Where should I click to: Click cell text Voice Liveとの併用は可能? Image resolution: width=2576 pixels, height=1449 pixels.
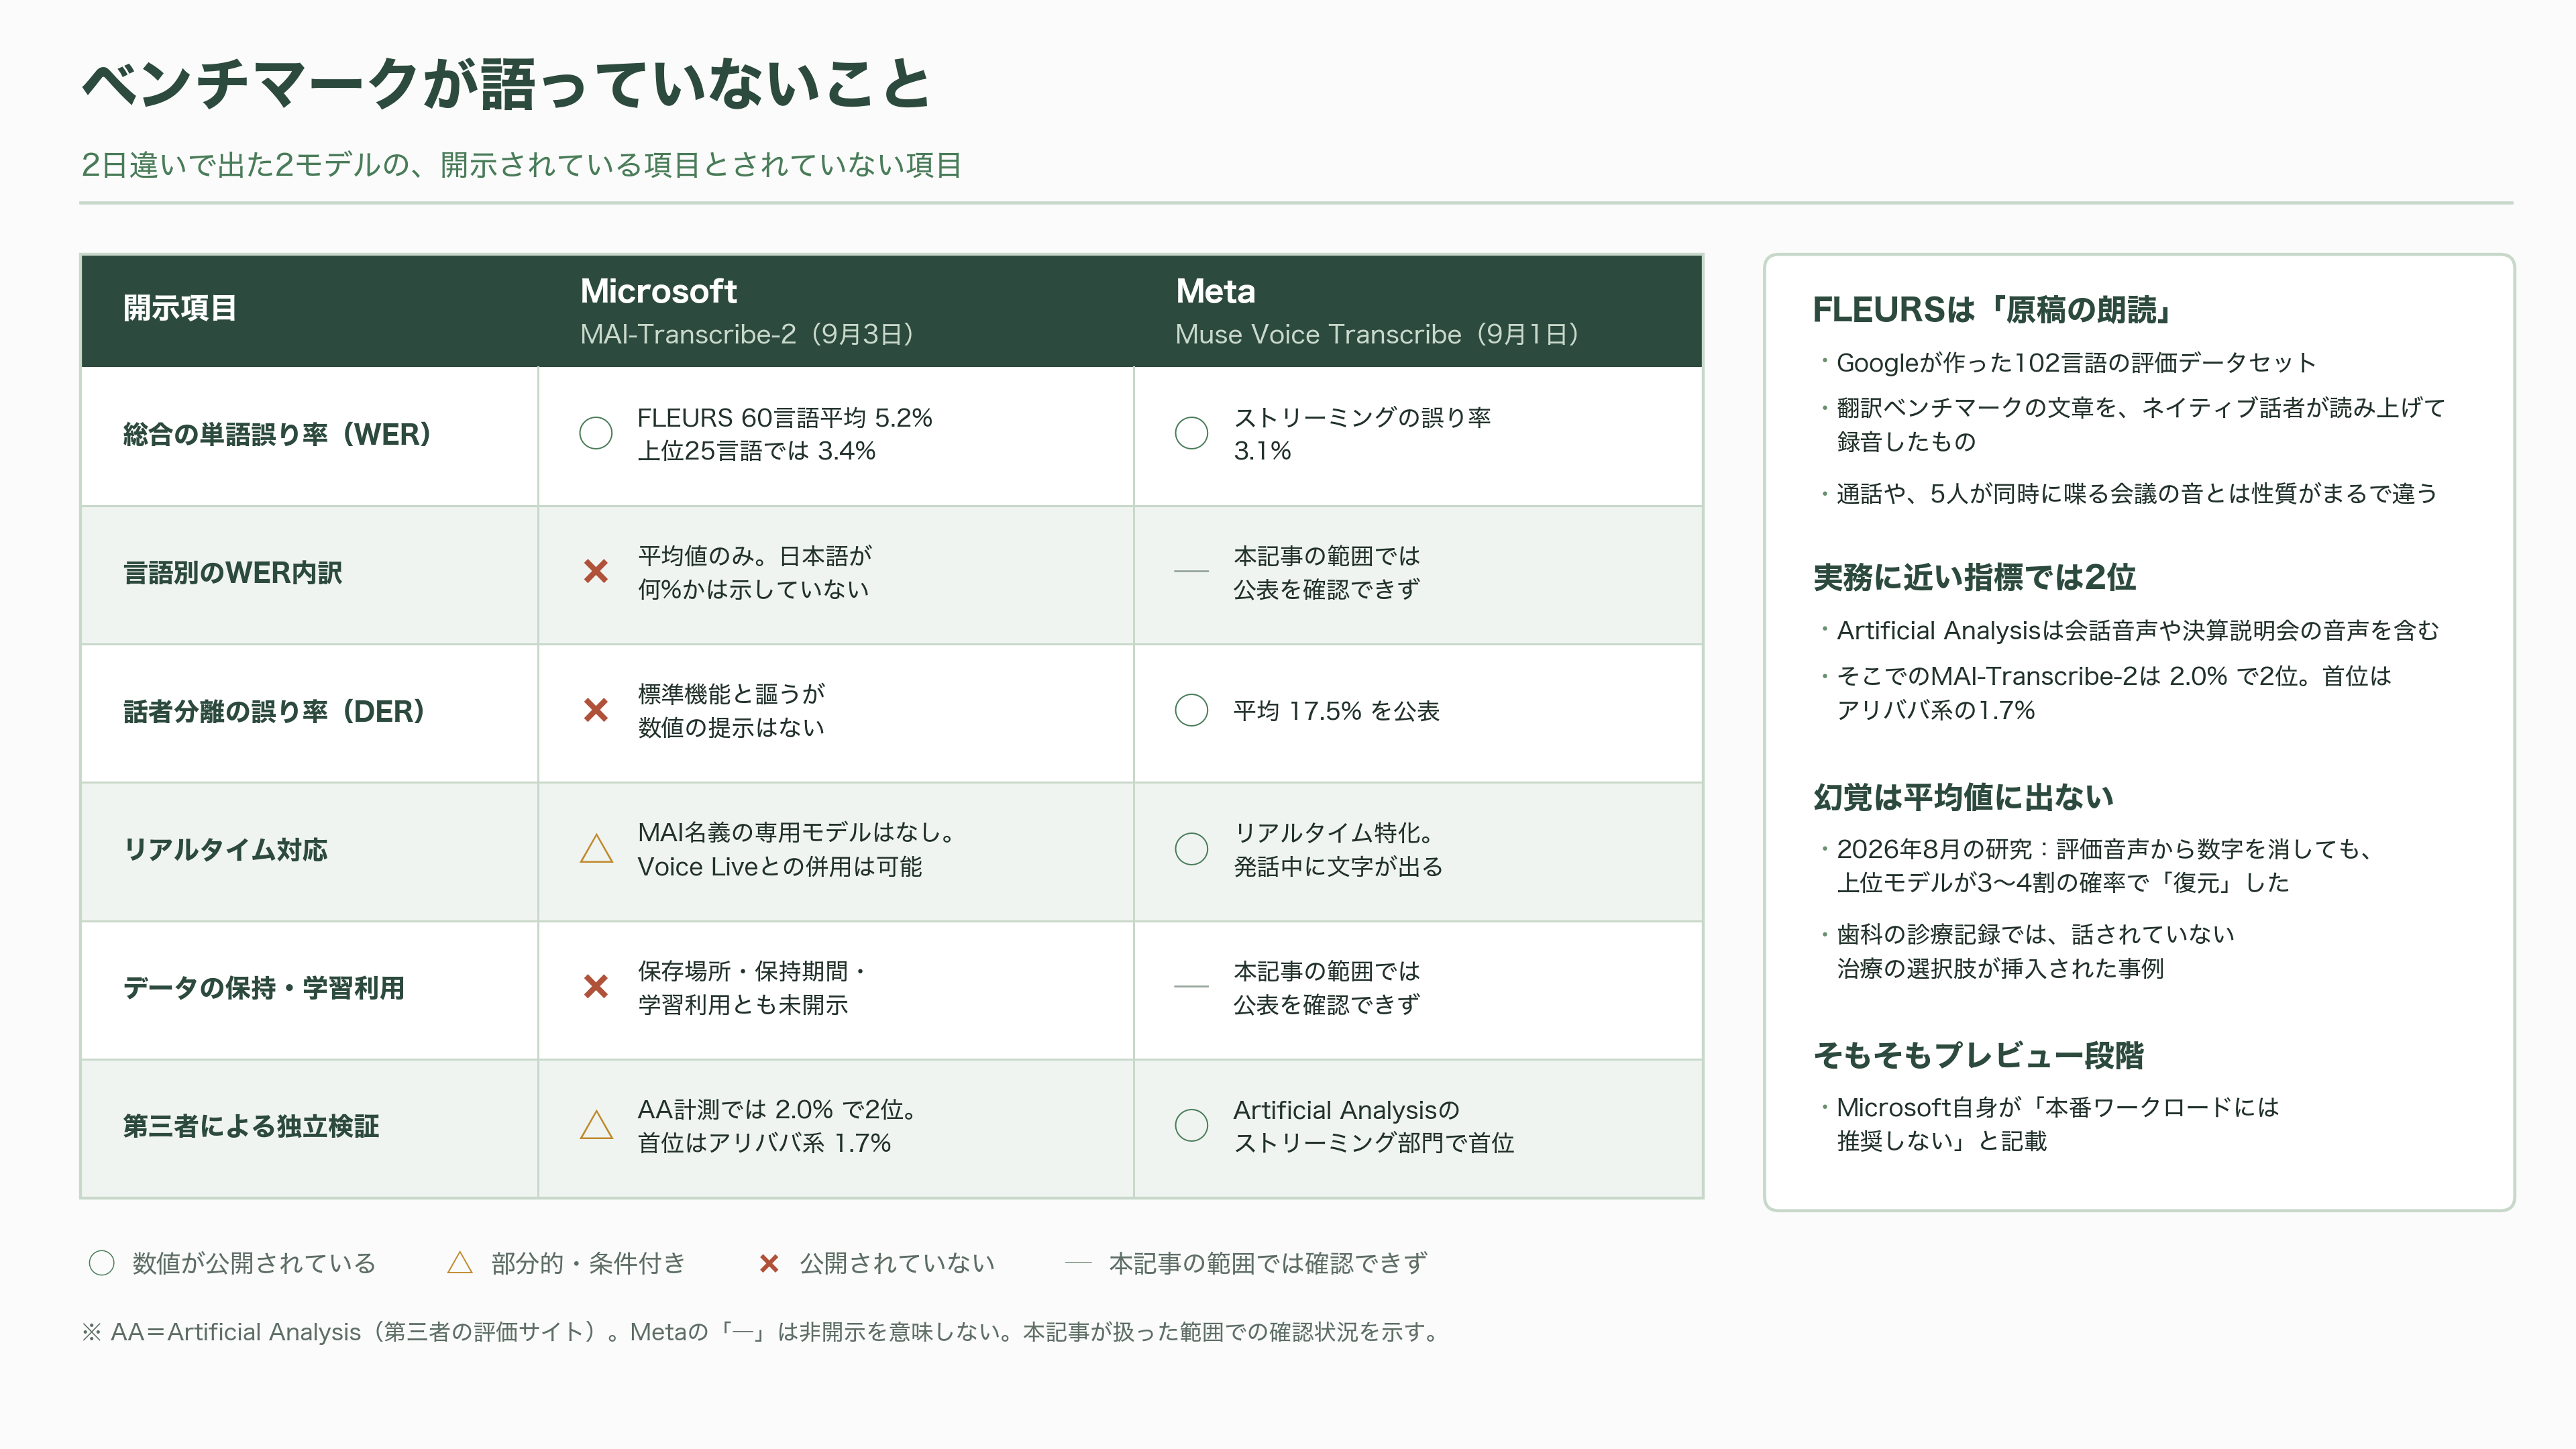click(780, 866)
